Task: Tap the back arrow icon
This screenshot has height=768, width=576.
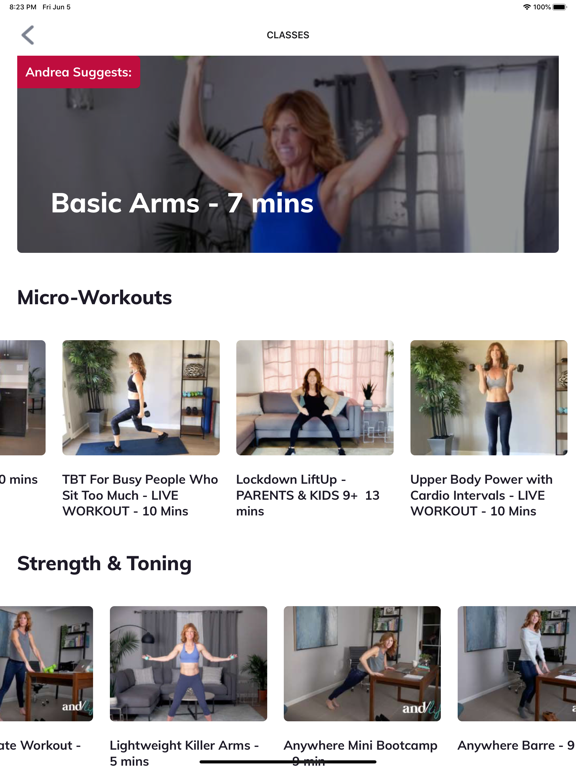Action: [28, 35]
